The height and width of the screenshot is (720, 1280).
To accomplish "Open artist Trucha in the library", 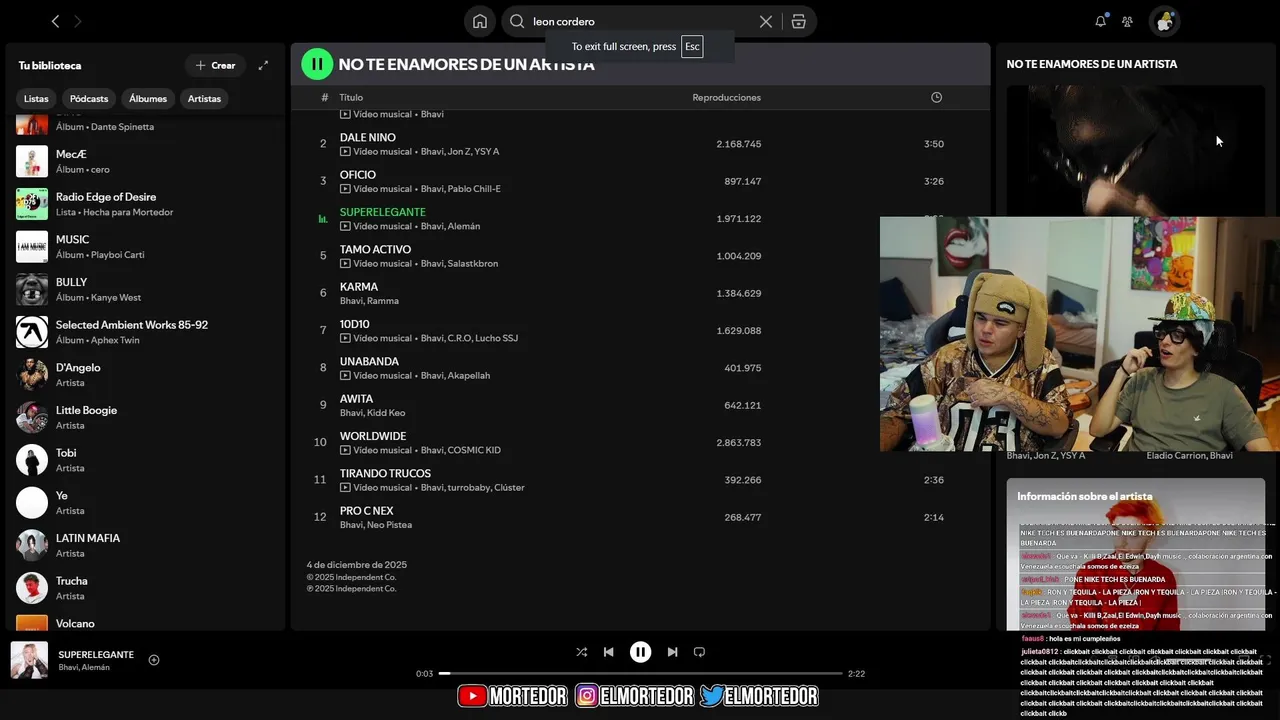I will point(145,588).
